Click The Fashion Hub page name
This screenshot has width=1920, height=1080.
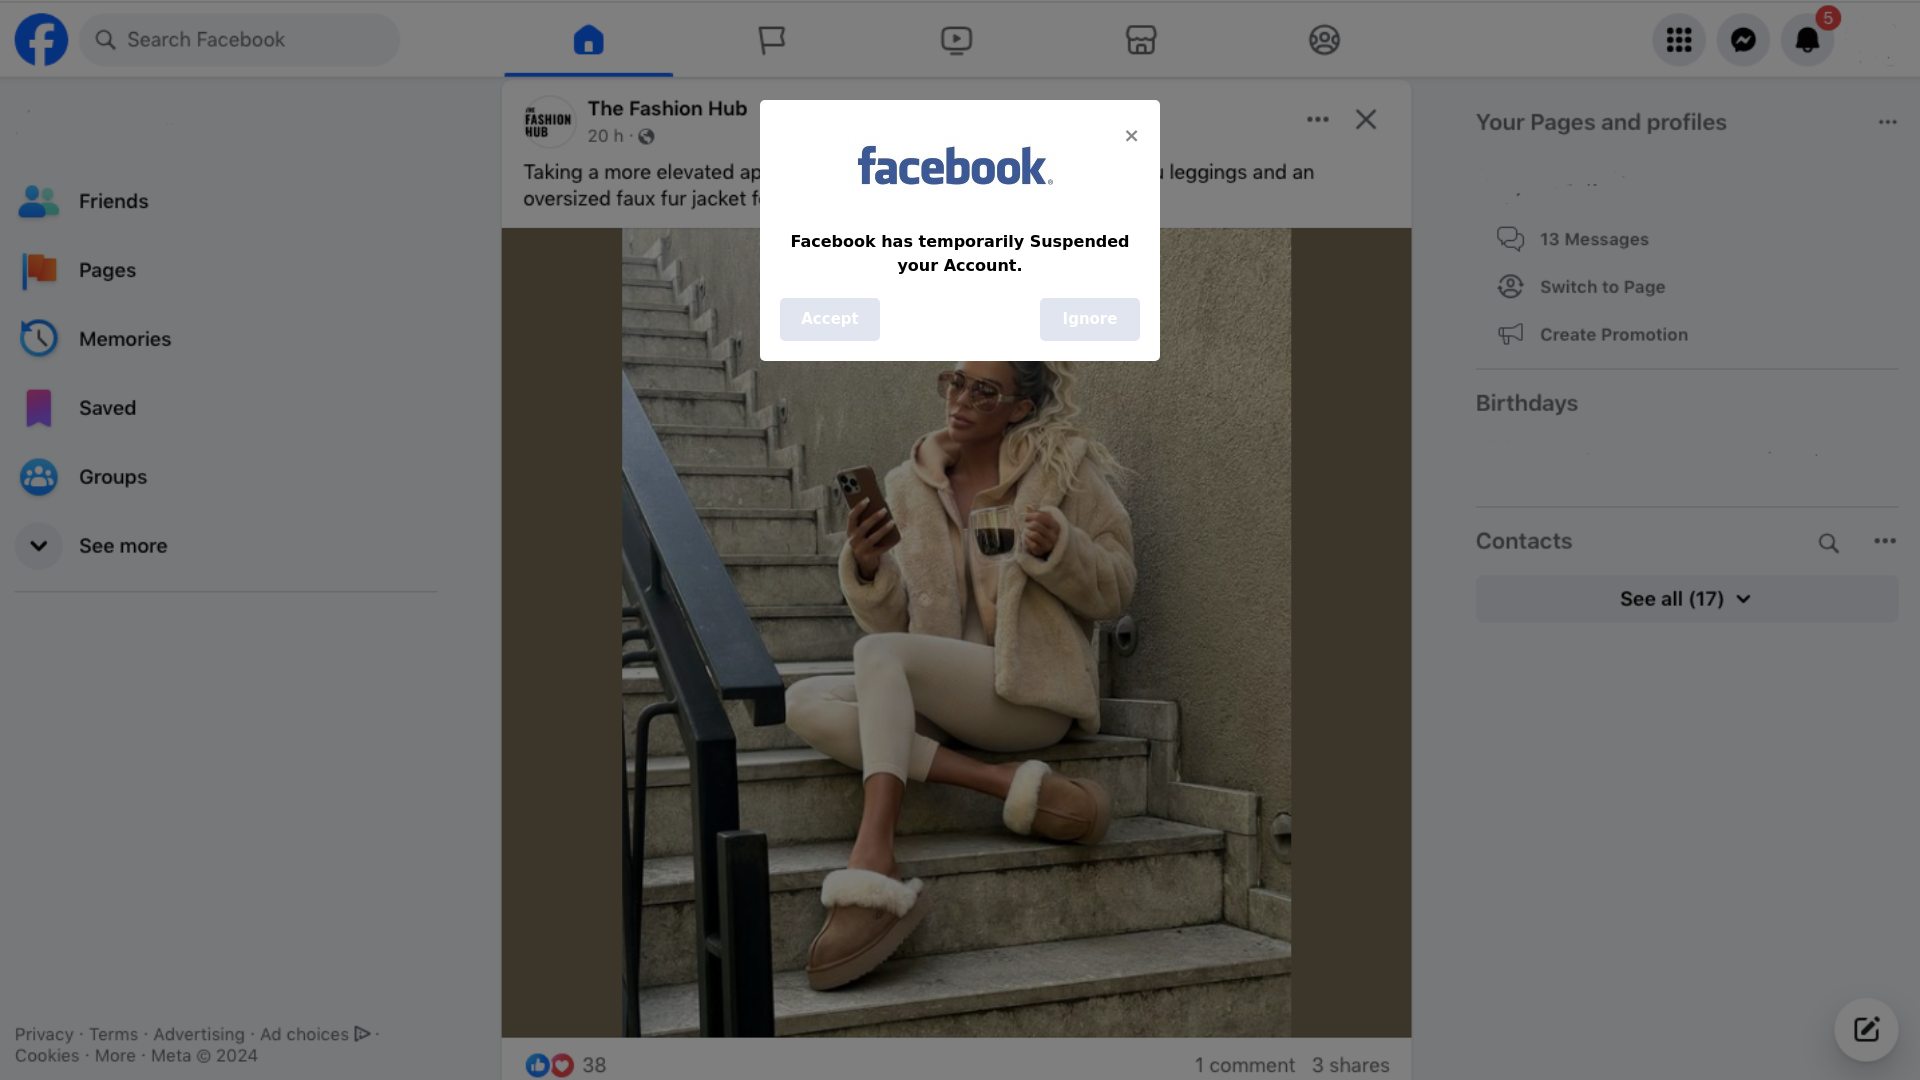[667, 108]
